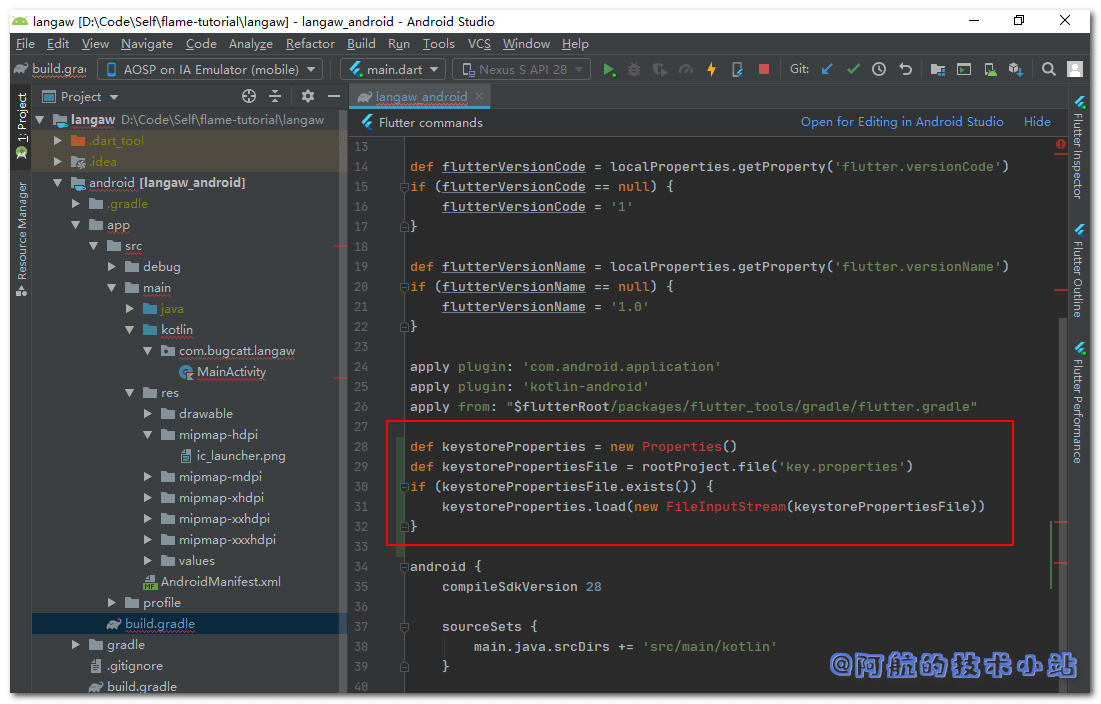The width and height of the screenshot is (1101, 704).
Task: Click the Git update project arrow
Action: pyautogui.click(x=827, y=69)
